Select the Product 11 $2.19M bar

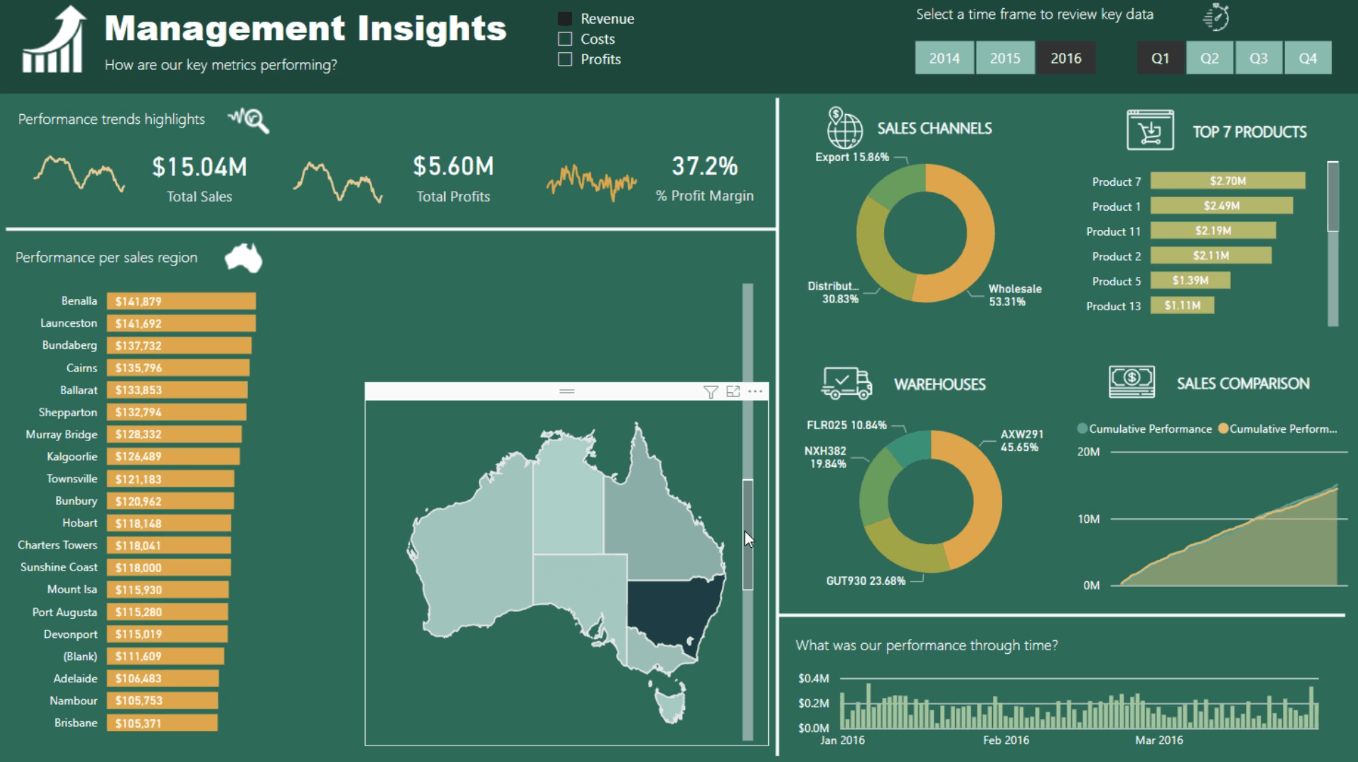[x=1213, y=231]
